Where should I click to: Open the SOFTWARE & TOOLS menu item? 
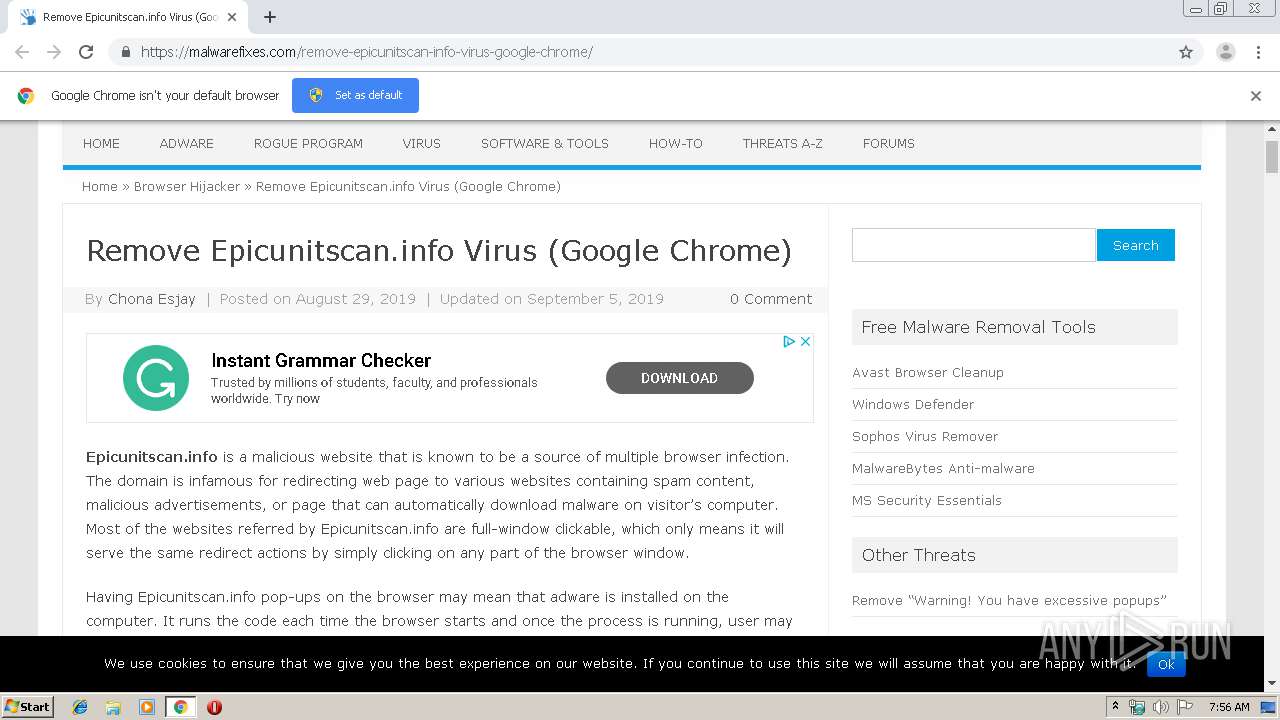[544, 144]
